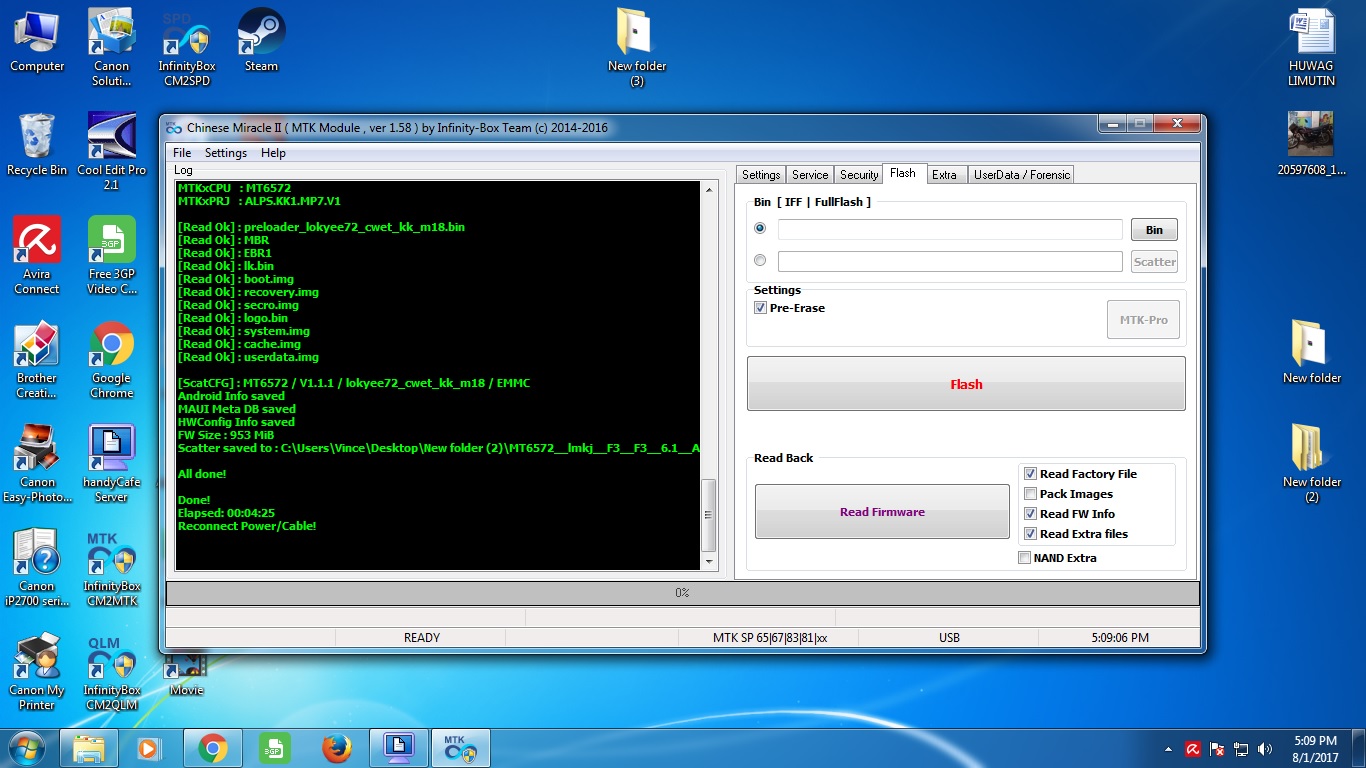Image resolution: width=1366 pixels, height=768 pixels.
Task: Click the MTK-Pro button
Action: (1143, 320)
